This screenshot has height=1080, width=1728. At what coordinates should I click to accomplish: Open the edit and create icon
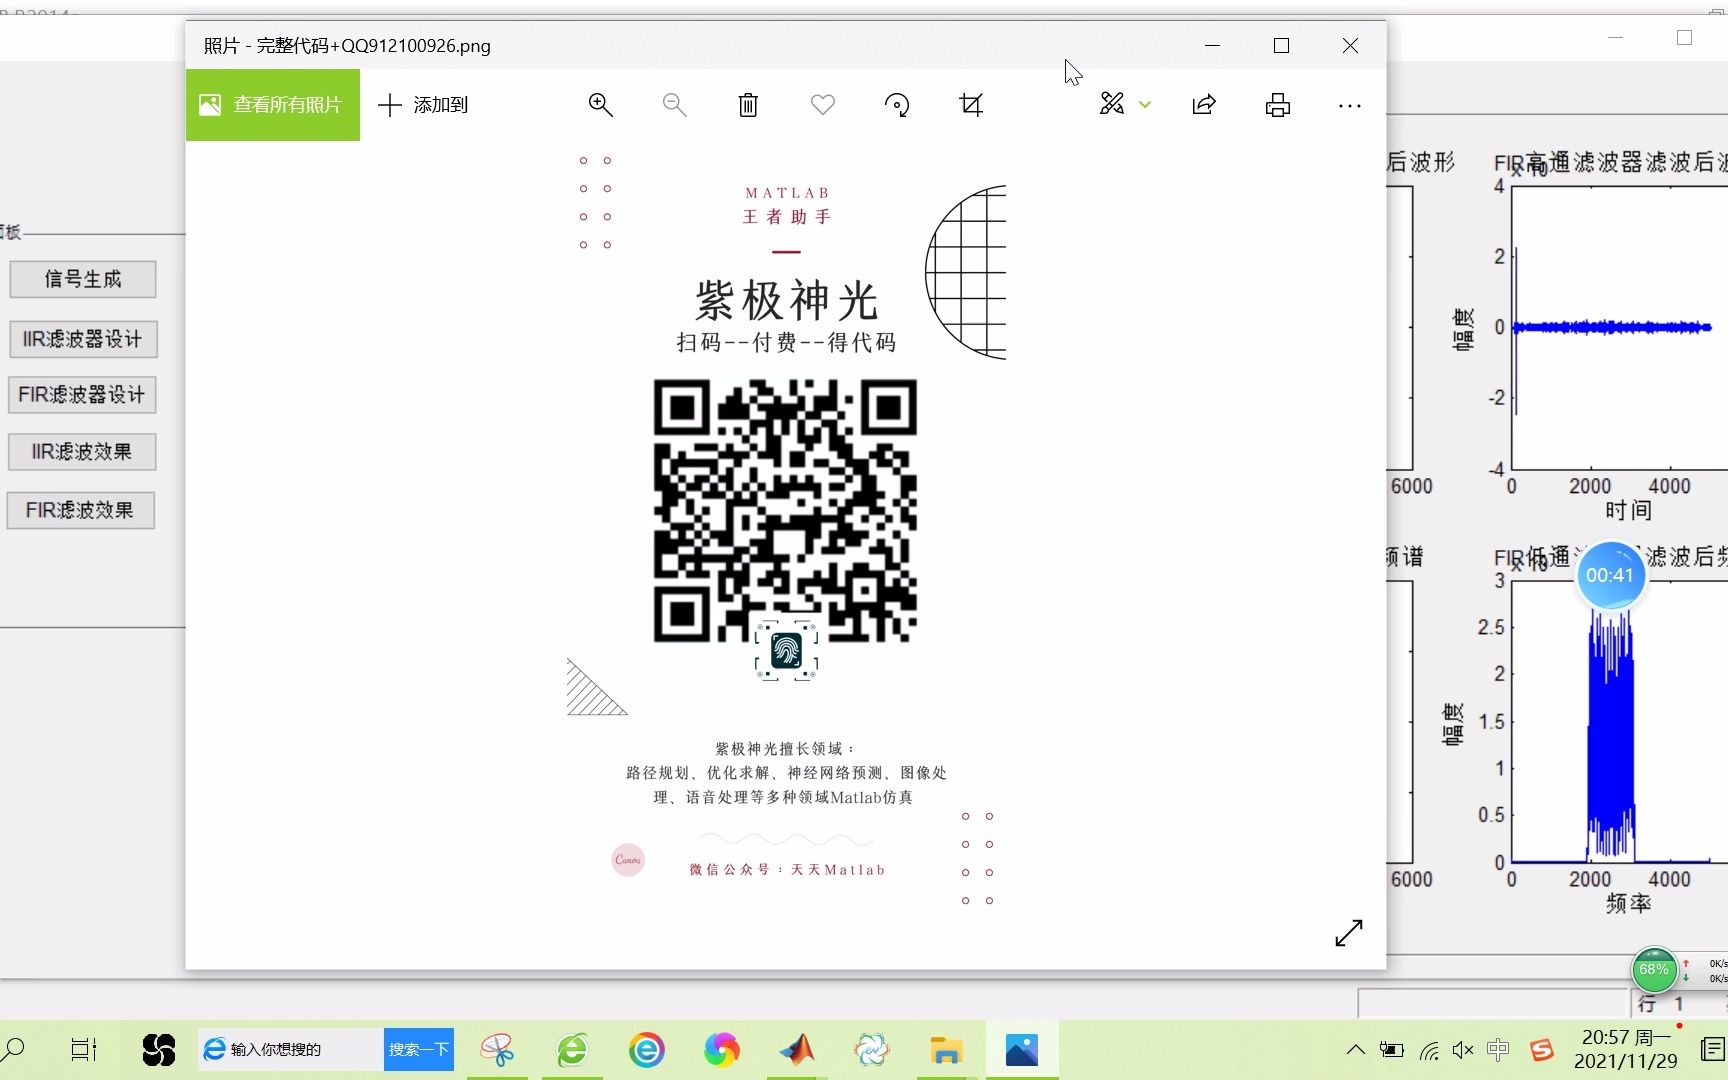click(x=1112, y=104)
